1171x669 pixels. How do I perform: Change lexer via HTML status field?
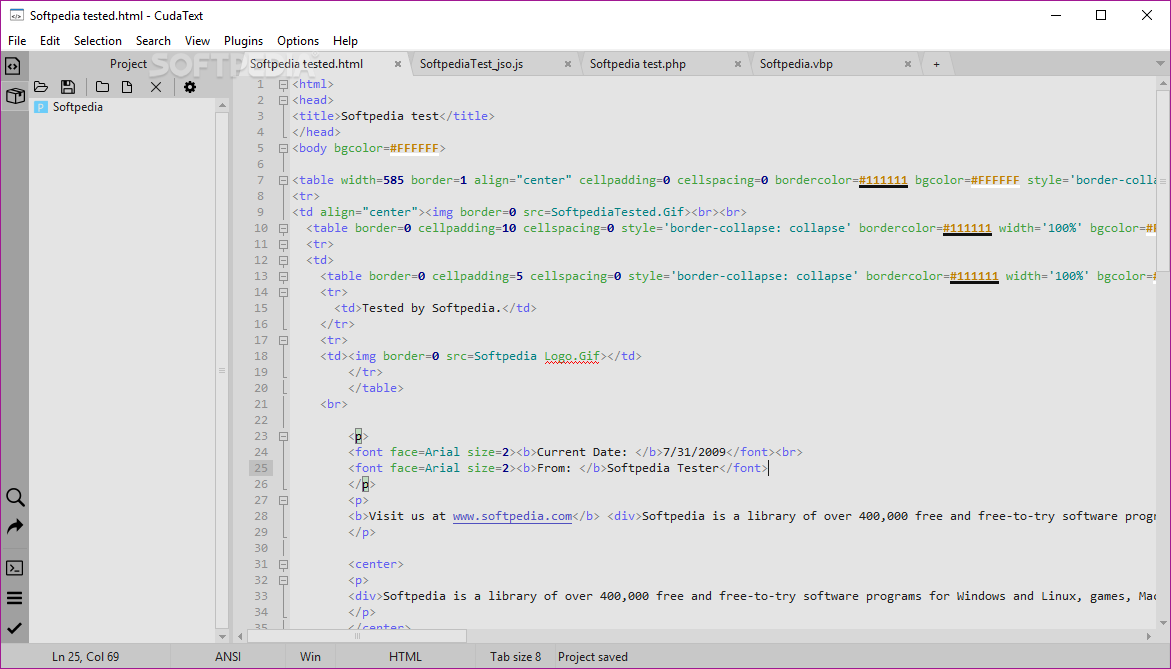point(406,657)
